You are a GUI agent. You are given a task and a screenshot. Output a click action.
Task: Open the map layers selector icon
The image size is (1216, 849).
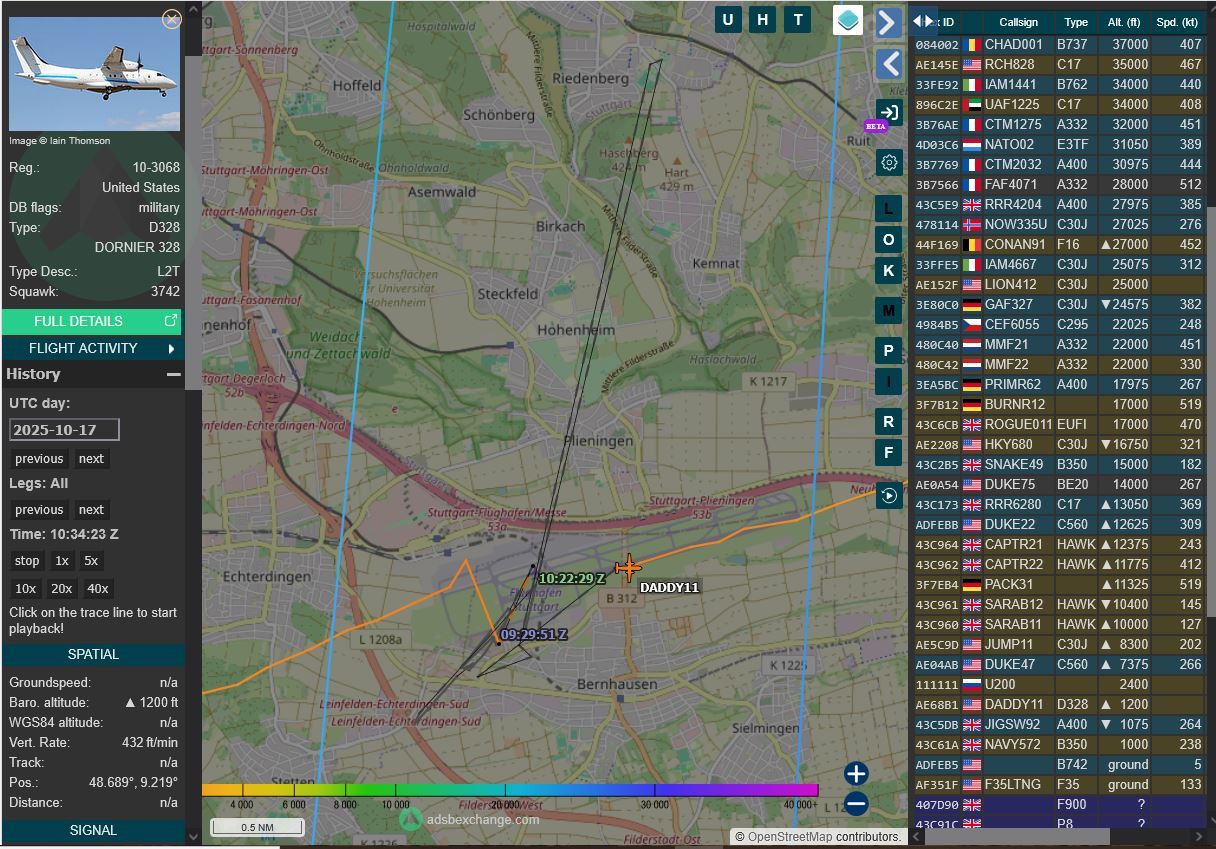coord(848,20)
